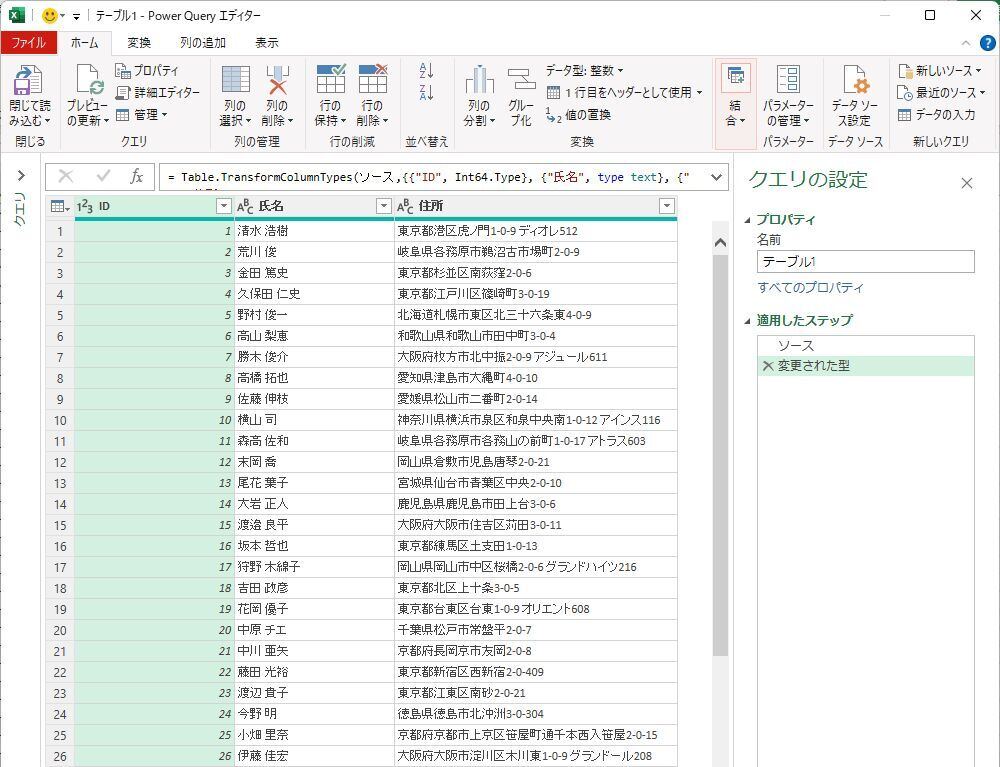
Task: Open the 詳細エディター advanced editor
Action: pos(158,92)
